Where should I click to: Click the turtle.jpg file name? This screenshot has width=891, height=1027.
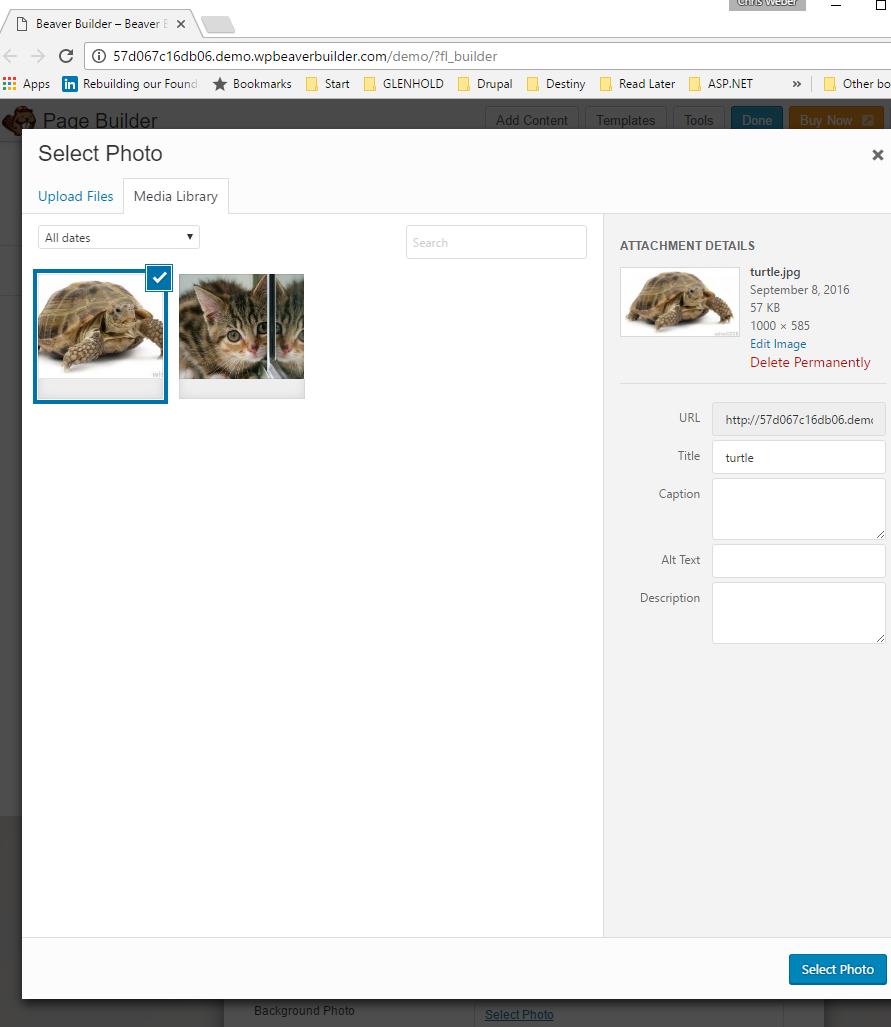775,272
